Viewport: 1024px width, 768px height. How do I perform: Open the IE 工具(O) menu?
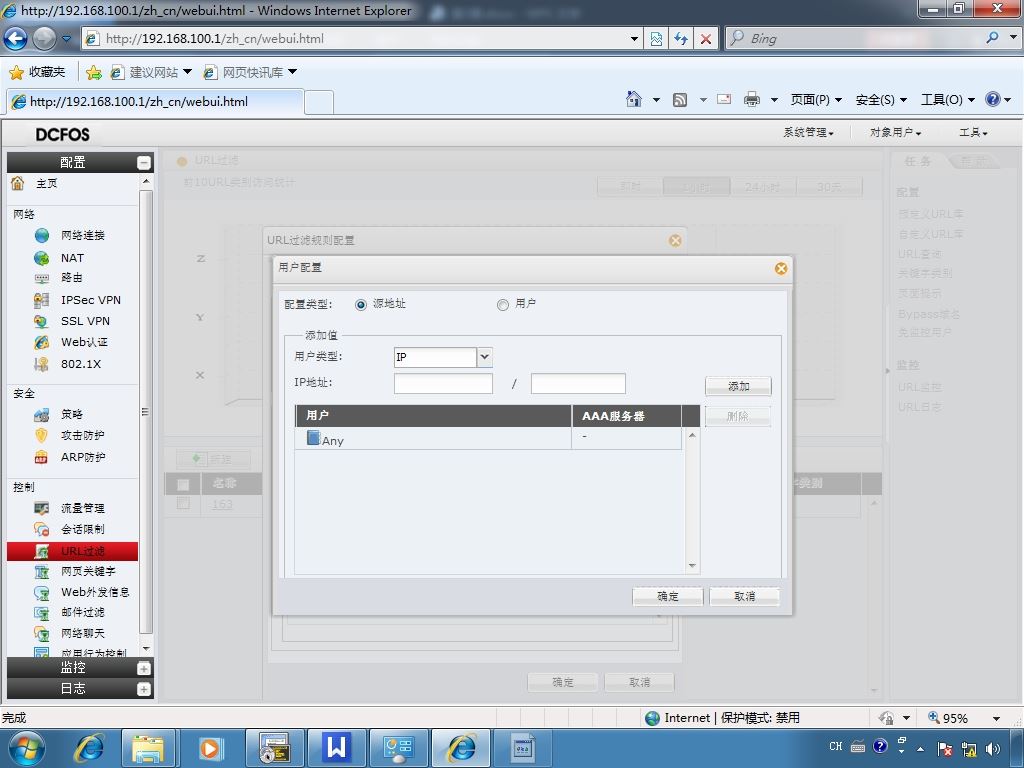(948, 99)
